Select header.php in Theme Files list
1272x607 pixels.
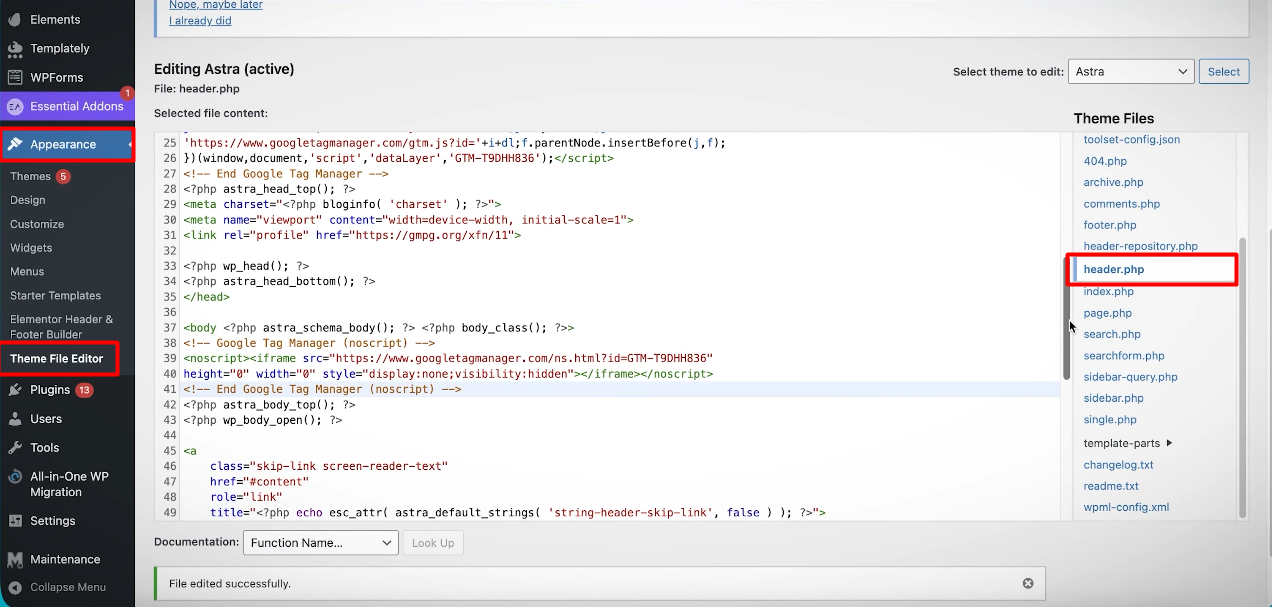(x=1114, y=269)
